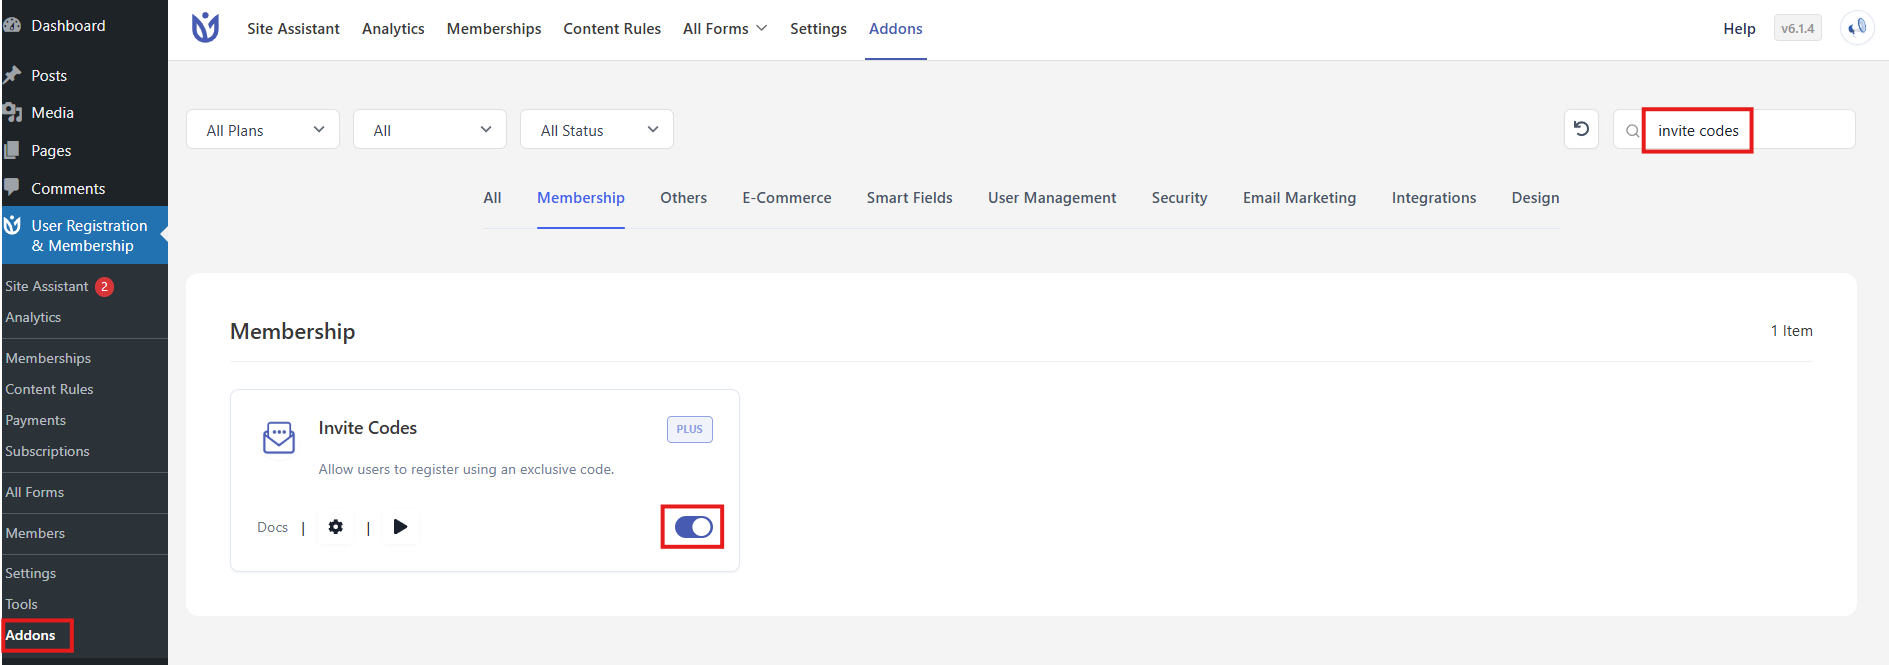Click the Membership section heading
Image resolution: width=1889 pixels, height=665 pixels.
pyautogui.click(x=292, y=331)
